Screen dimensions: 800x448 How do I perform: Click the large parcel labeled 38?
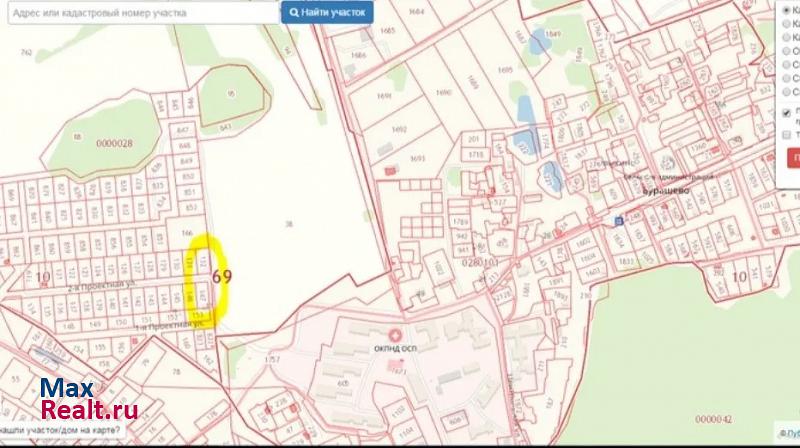point(288,225)
